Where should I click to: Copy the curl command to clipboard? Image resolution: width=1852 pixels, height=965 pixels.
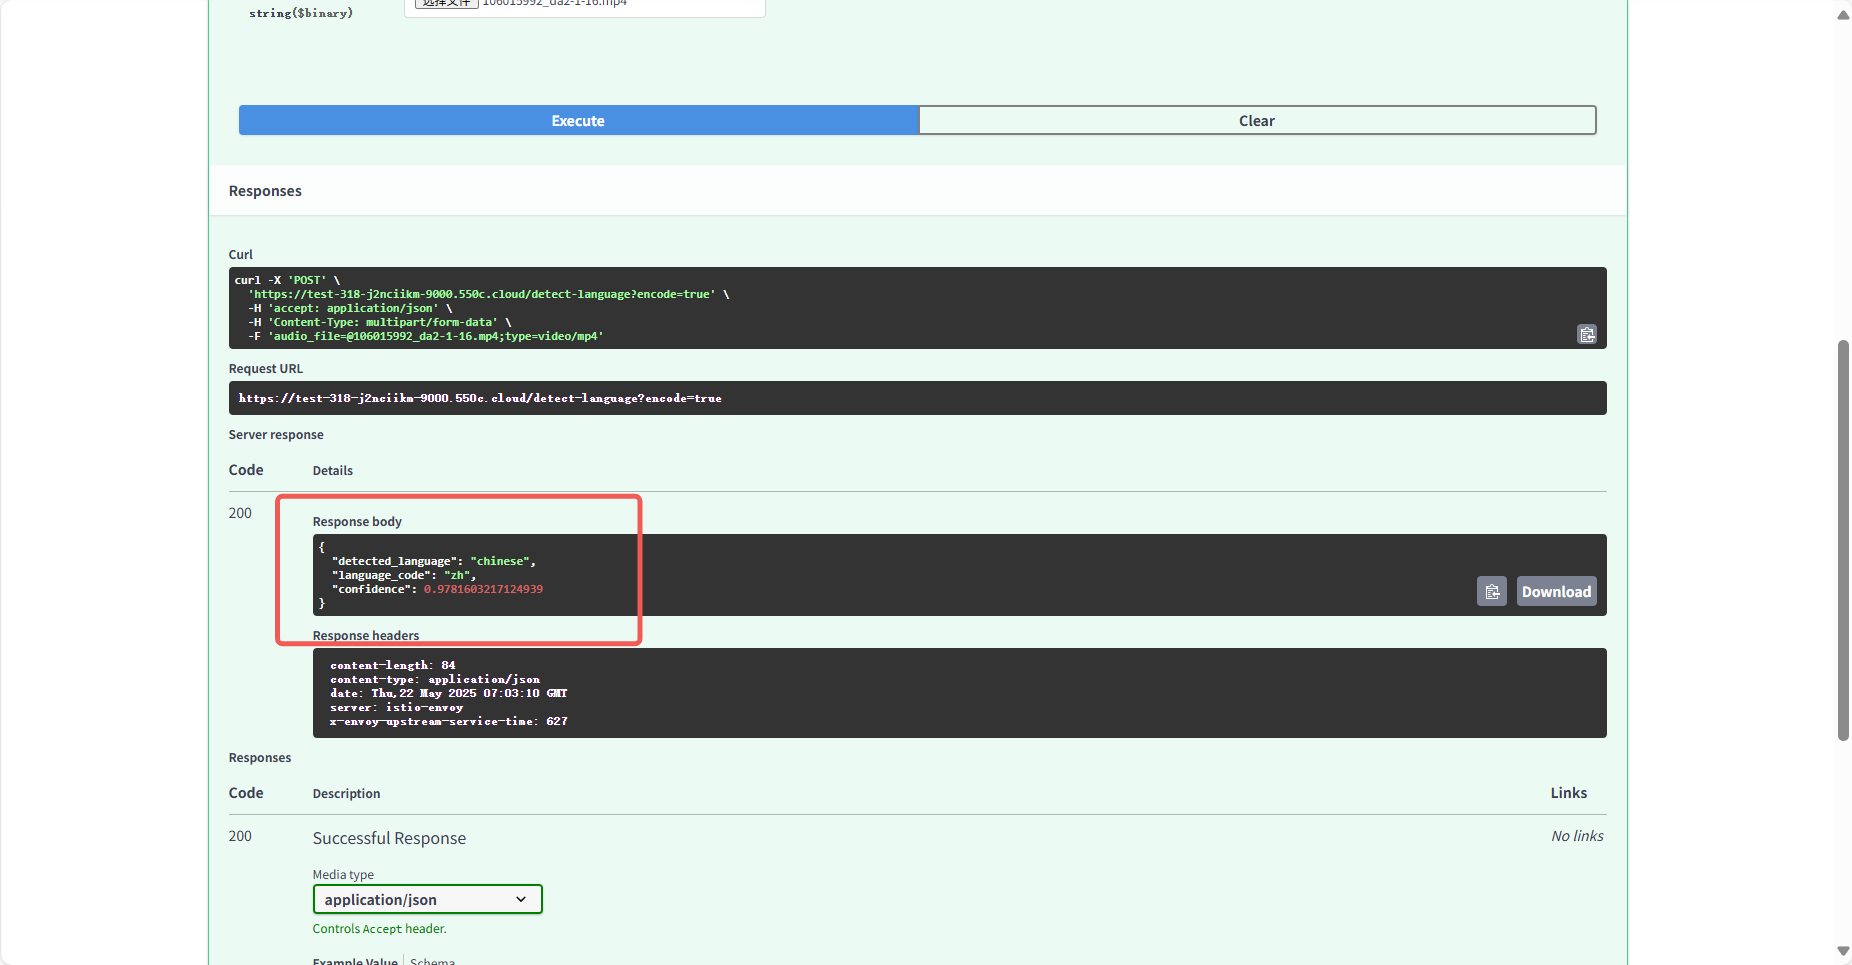pos(1586,334)
